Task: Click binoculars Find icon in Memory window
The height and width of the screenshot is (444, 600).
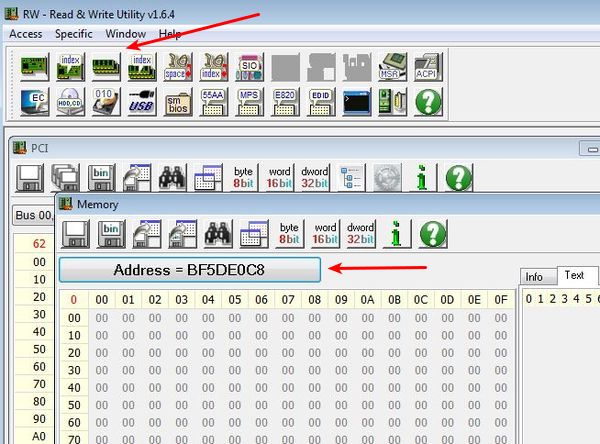Action: point(218,233)
